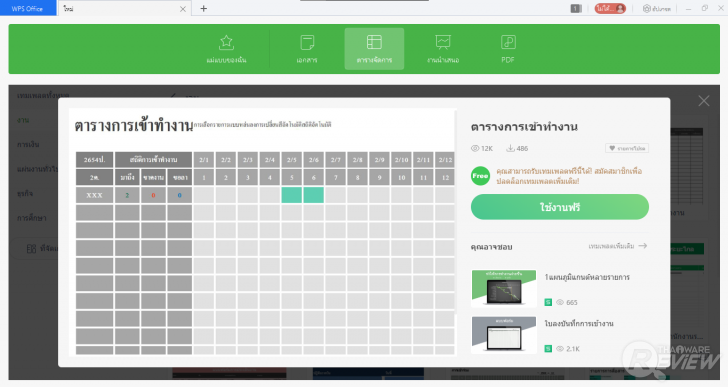Click the spreadsheet icon beside 665 views
Viewport: 728px width, 387px height.
coord(548,303)
